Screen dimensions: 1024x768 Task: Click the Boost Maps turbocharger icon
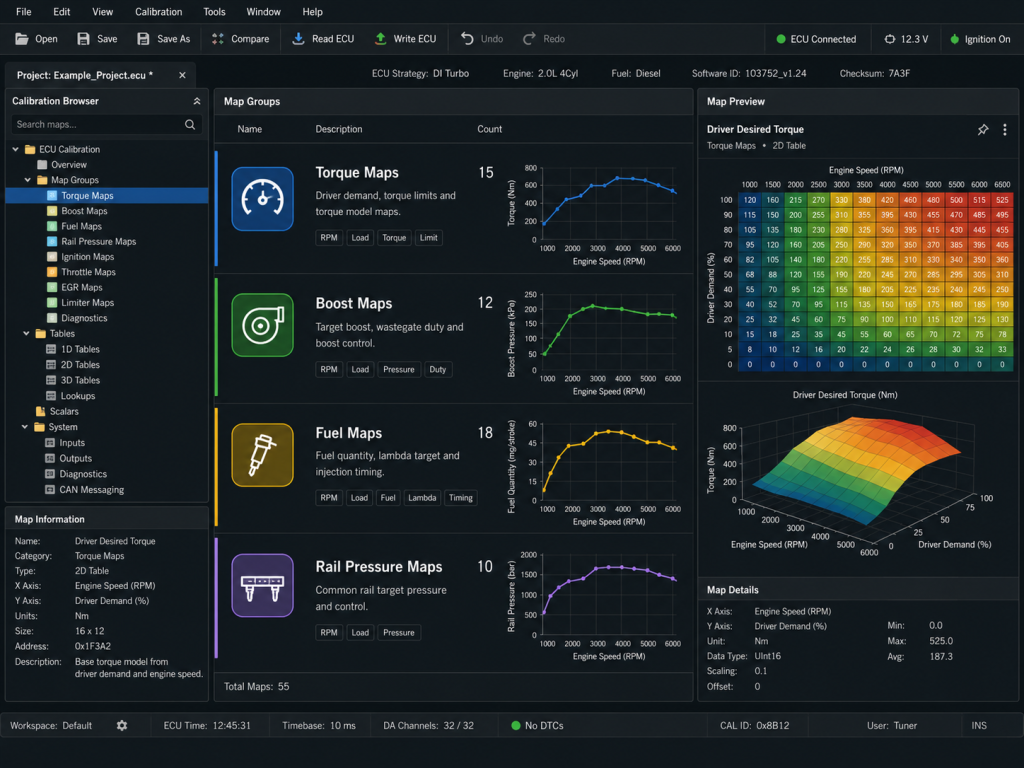(x=262, y=325)
